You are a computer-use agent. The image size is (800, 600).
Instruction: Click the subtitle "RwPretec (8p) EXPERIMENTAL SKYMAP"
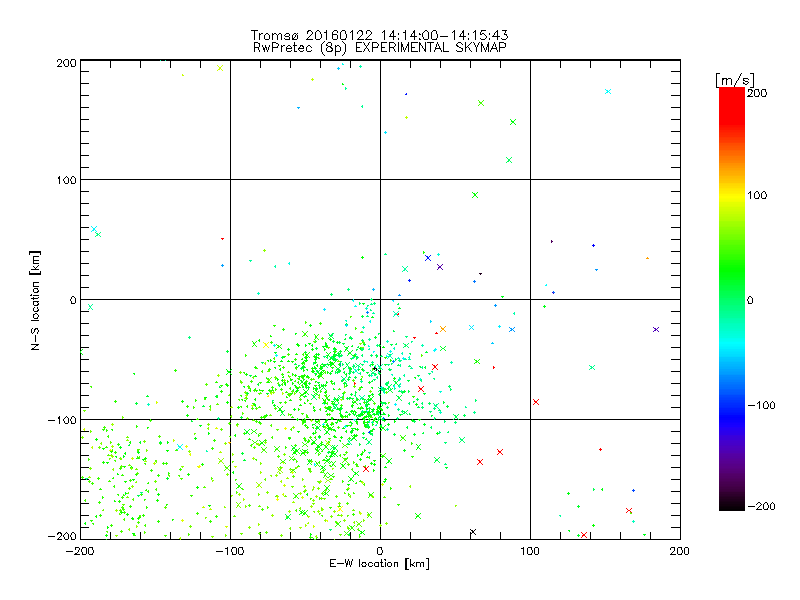pyautogui.click(x=380, y=48)
